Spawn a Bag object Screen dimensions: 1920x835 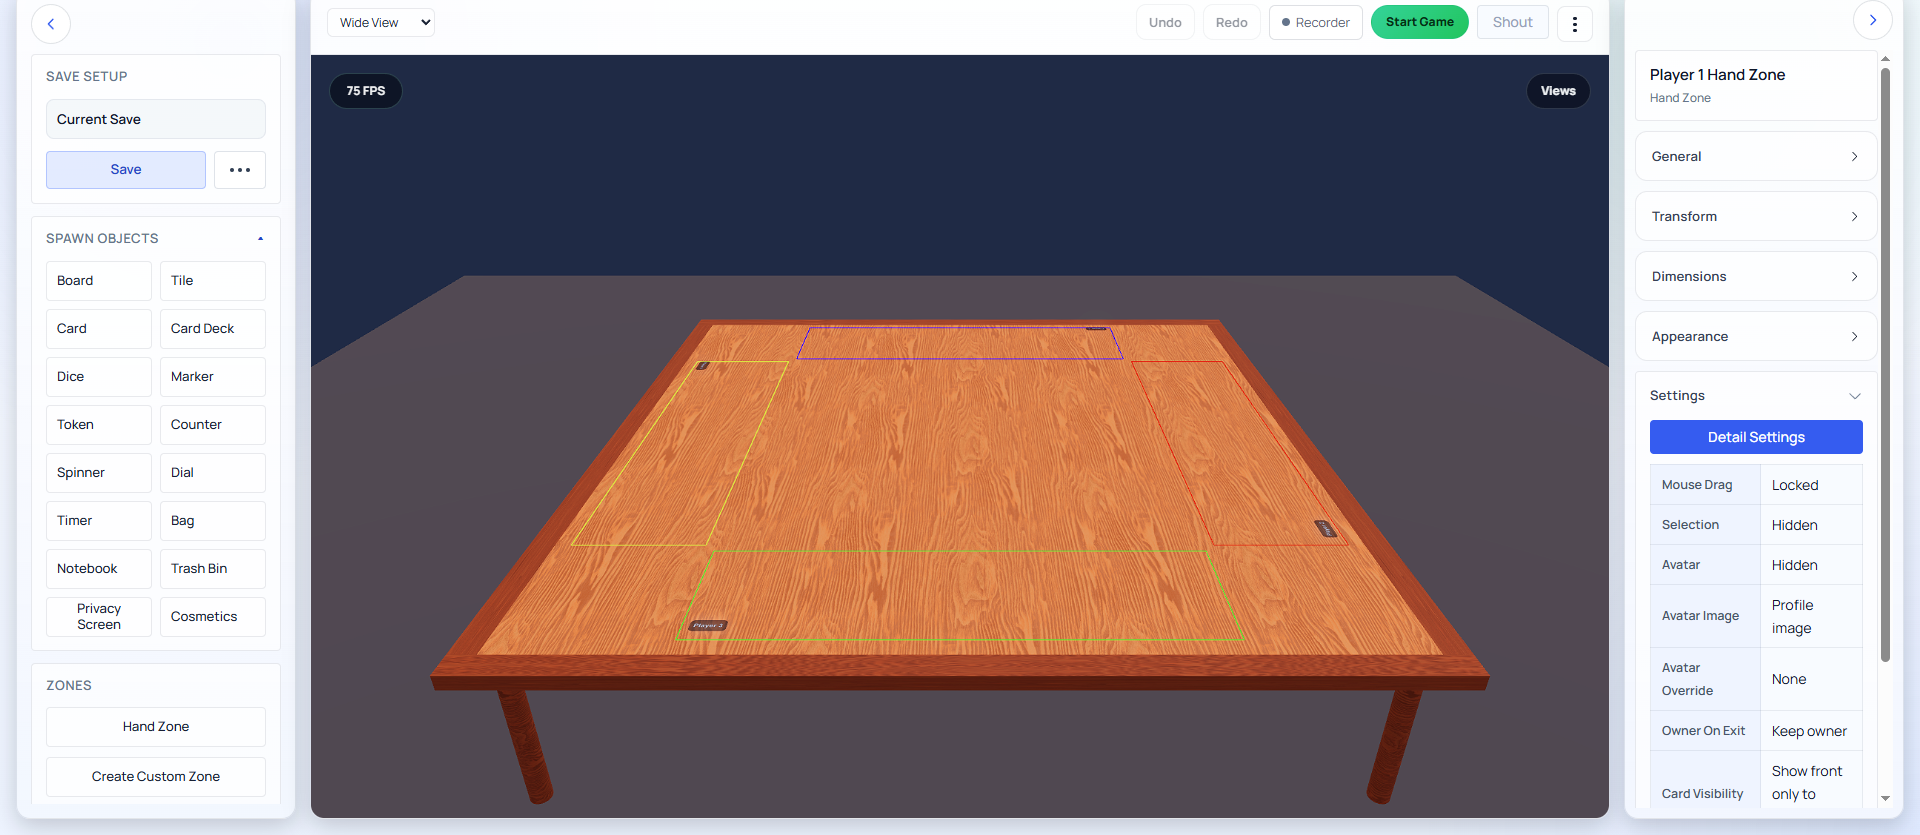point(213,521)
